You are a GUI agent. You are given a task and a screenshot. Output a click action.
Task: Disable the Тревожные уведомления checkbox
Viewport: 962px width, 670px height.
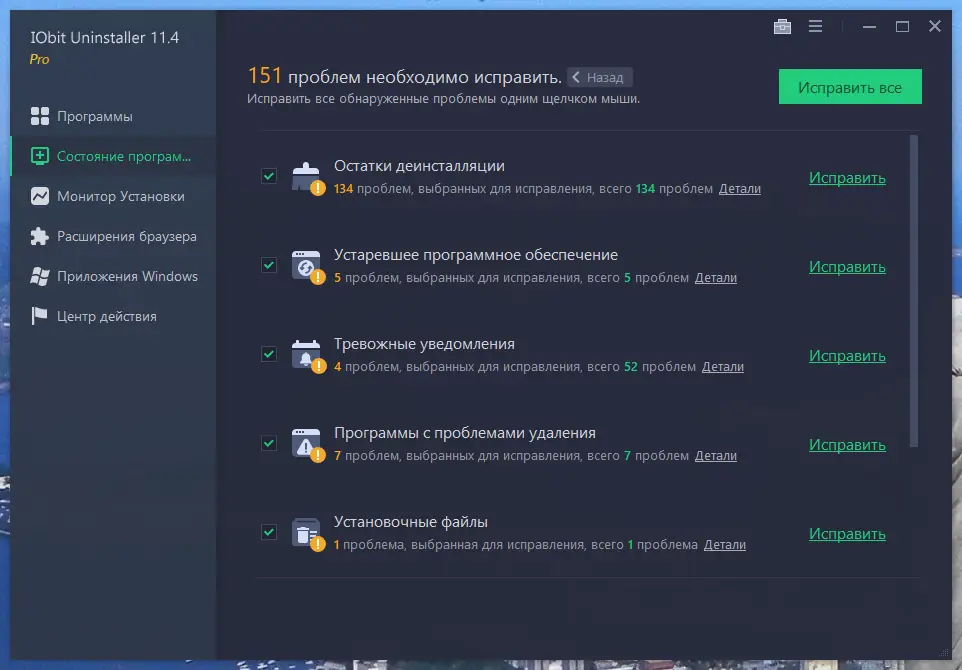[268, 354]
